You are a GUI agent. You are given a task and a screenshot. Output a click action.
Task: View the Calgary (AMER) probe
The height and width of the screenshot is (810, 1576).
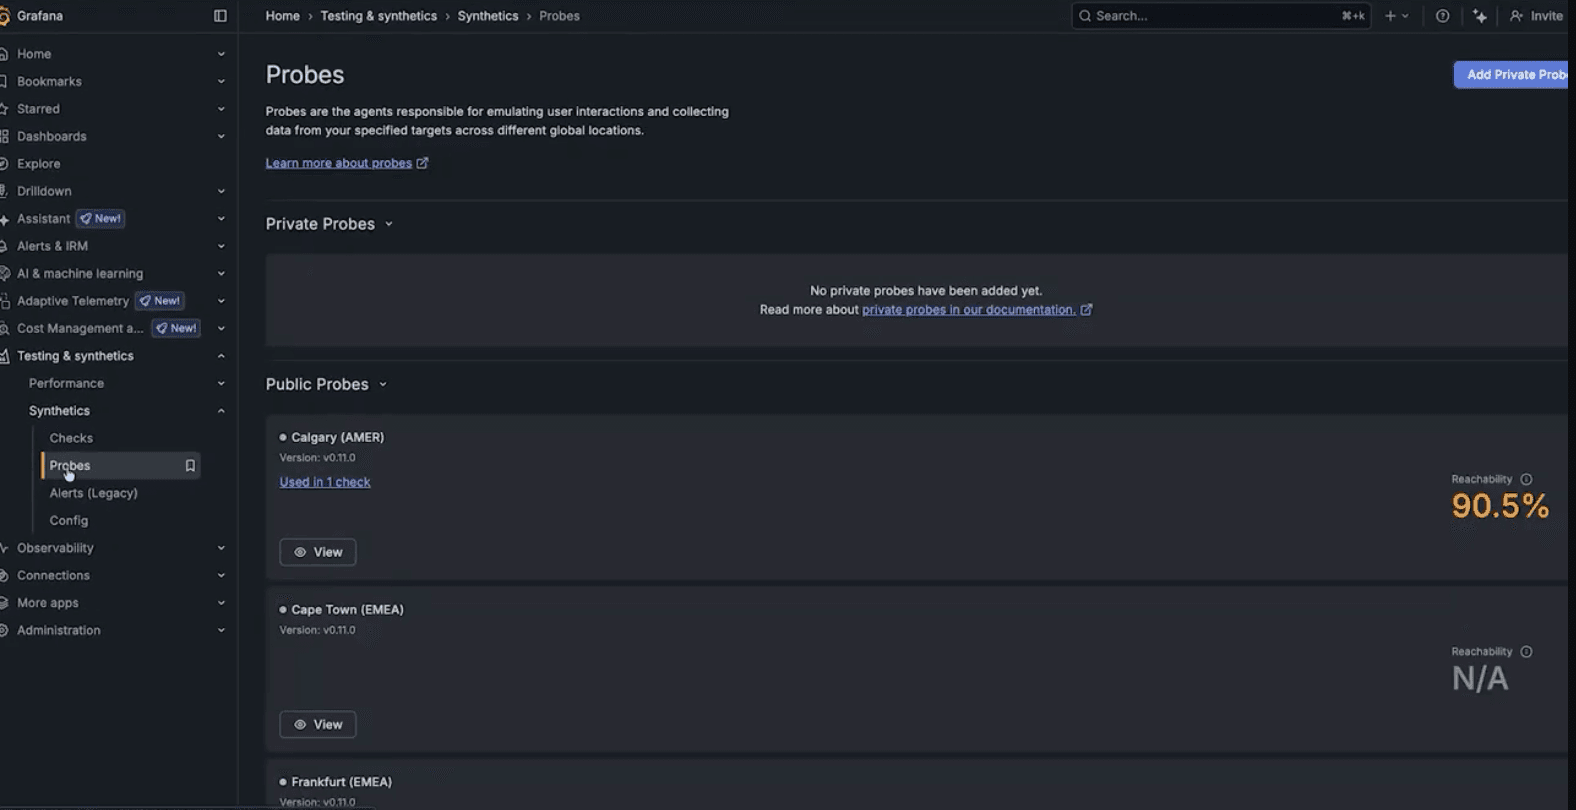[x=318, y=552]
